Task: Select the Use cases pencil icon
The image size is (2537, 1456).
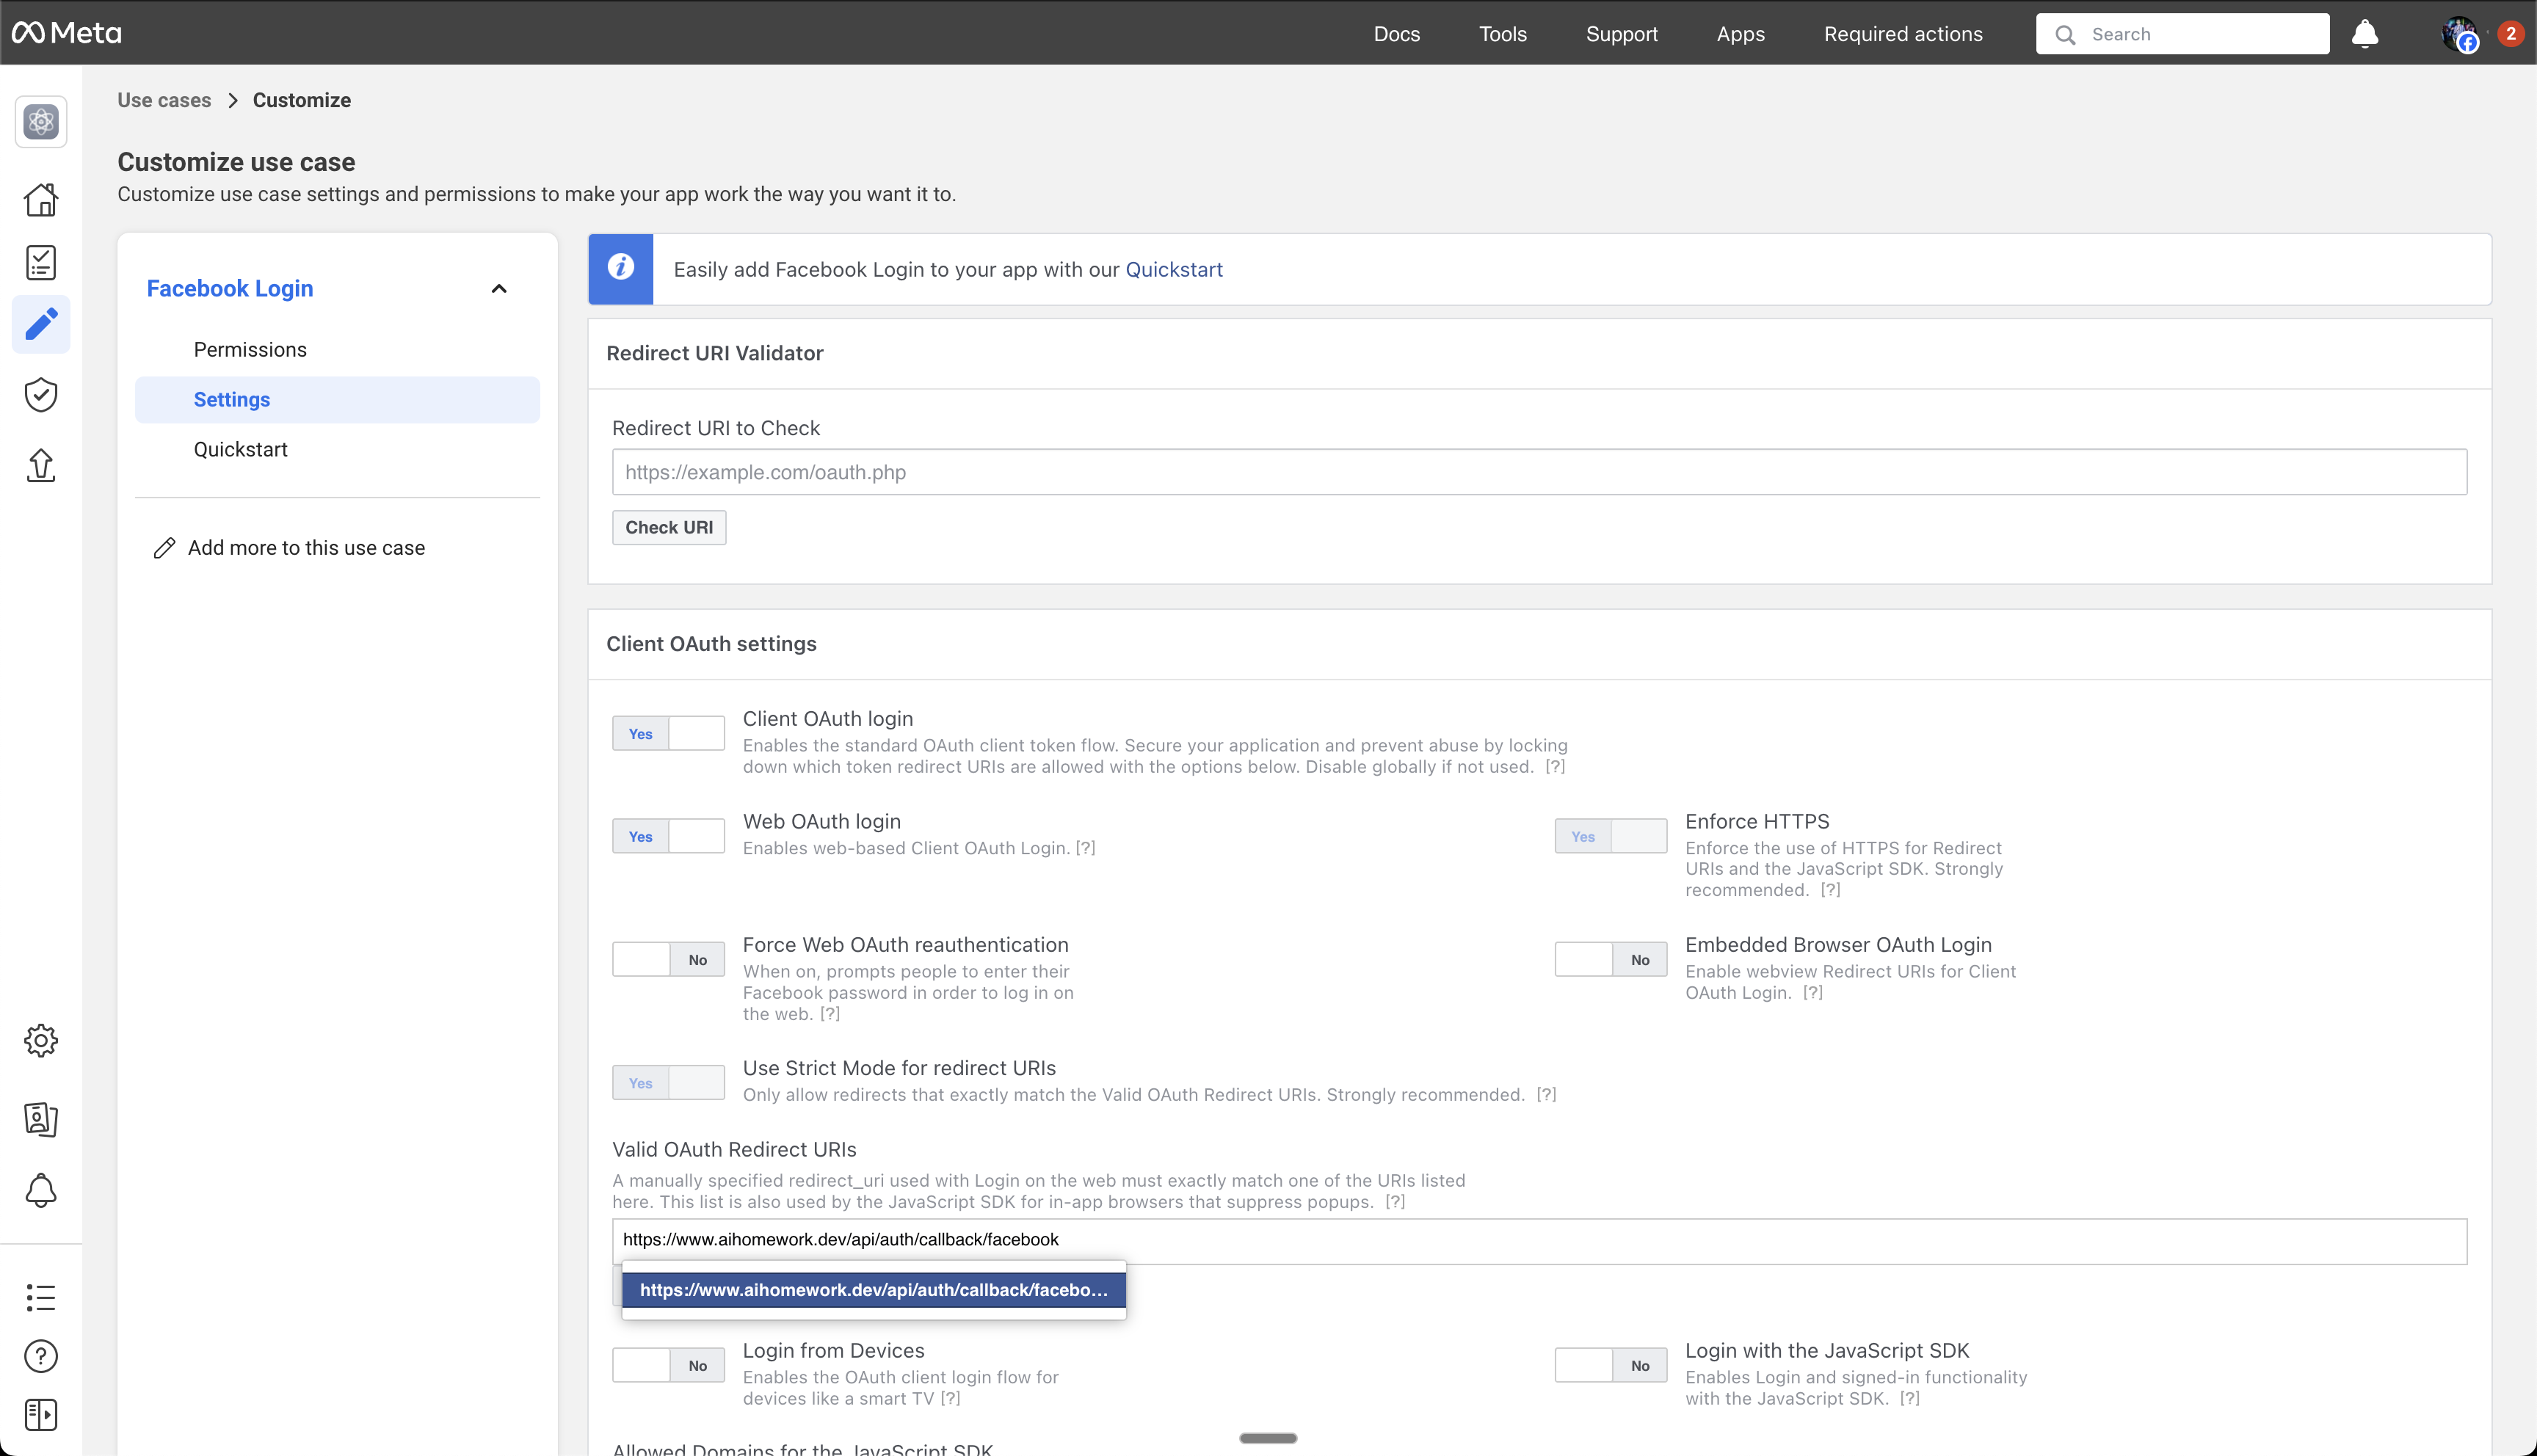Action: tap(41, 324)
